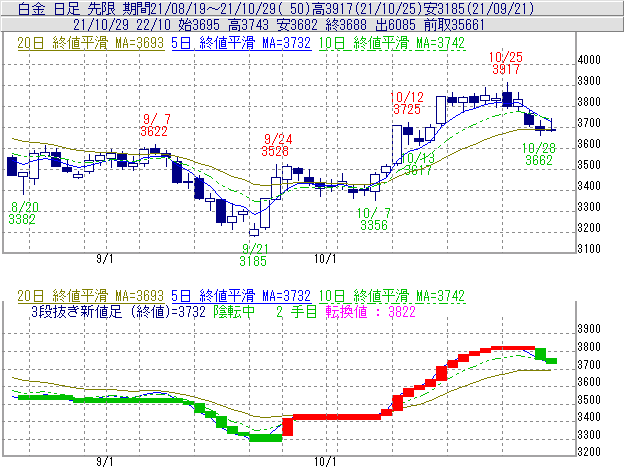624x475 pixels.
Task: Select the lower chart's 20日 終値平滑 MA=3693 legend
Action: (x=90, y=296)
